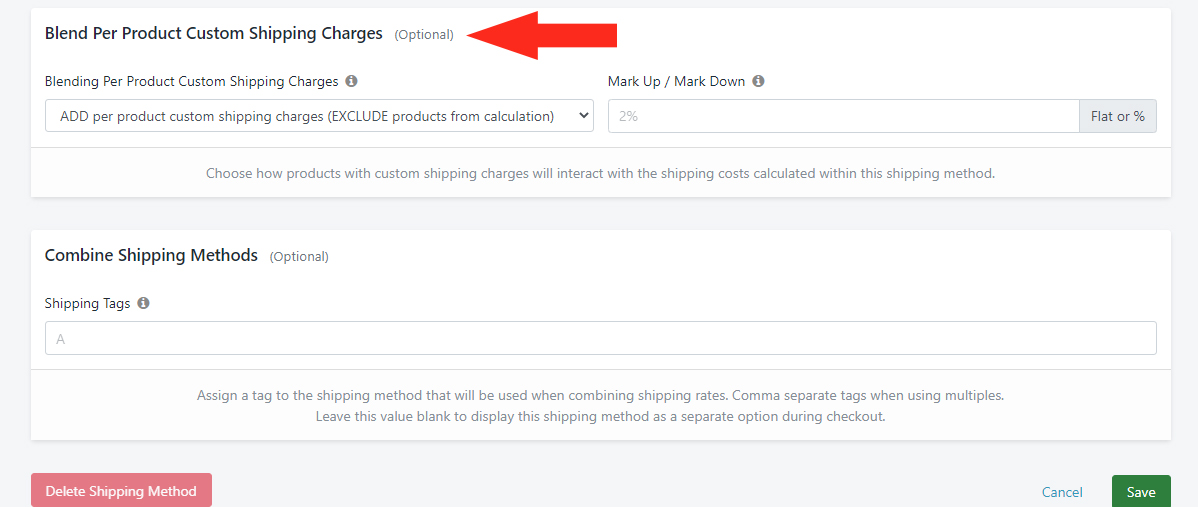The image size is (1198, 507).
Task: Focus the Mark Up / Mark Down 2% field
Action: (x=843, y=116)
